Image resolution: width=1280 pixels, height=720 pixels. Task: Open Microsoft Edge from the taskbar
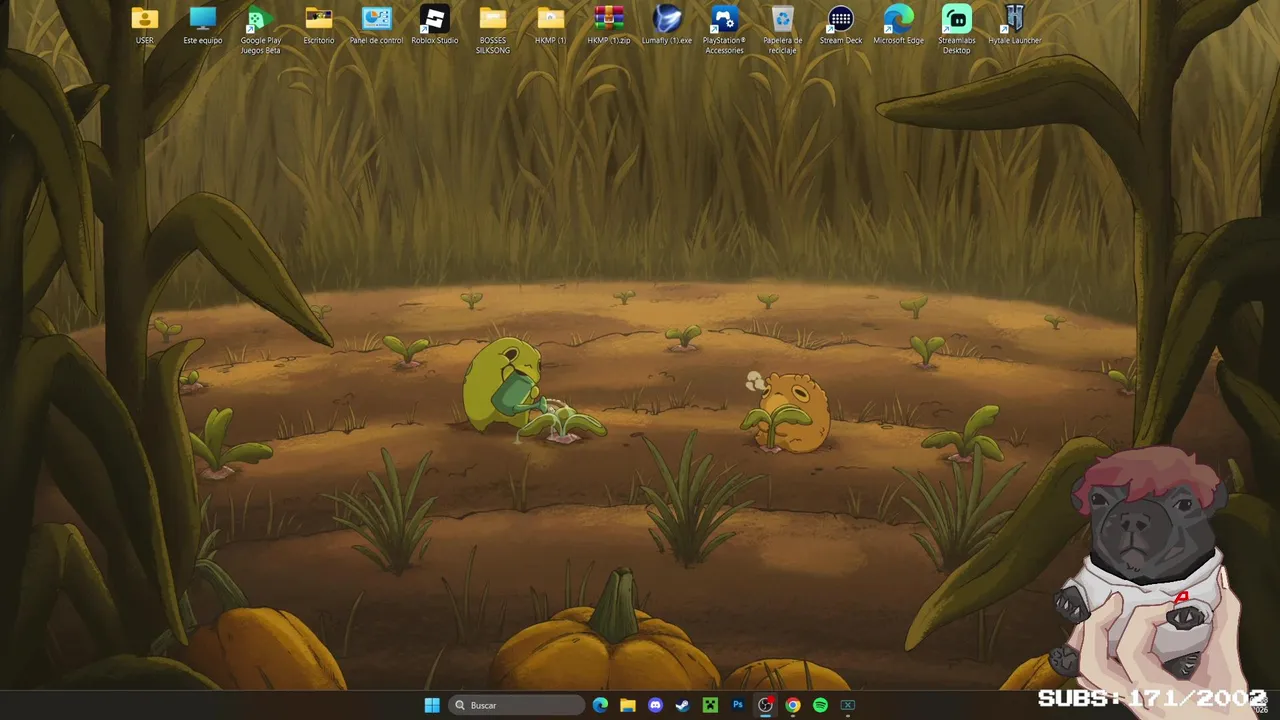[600, 705]
